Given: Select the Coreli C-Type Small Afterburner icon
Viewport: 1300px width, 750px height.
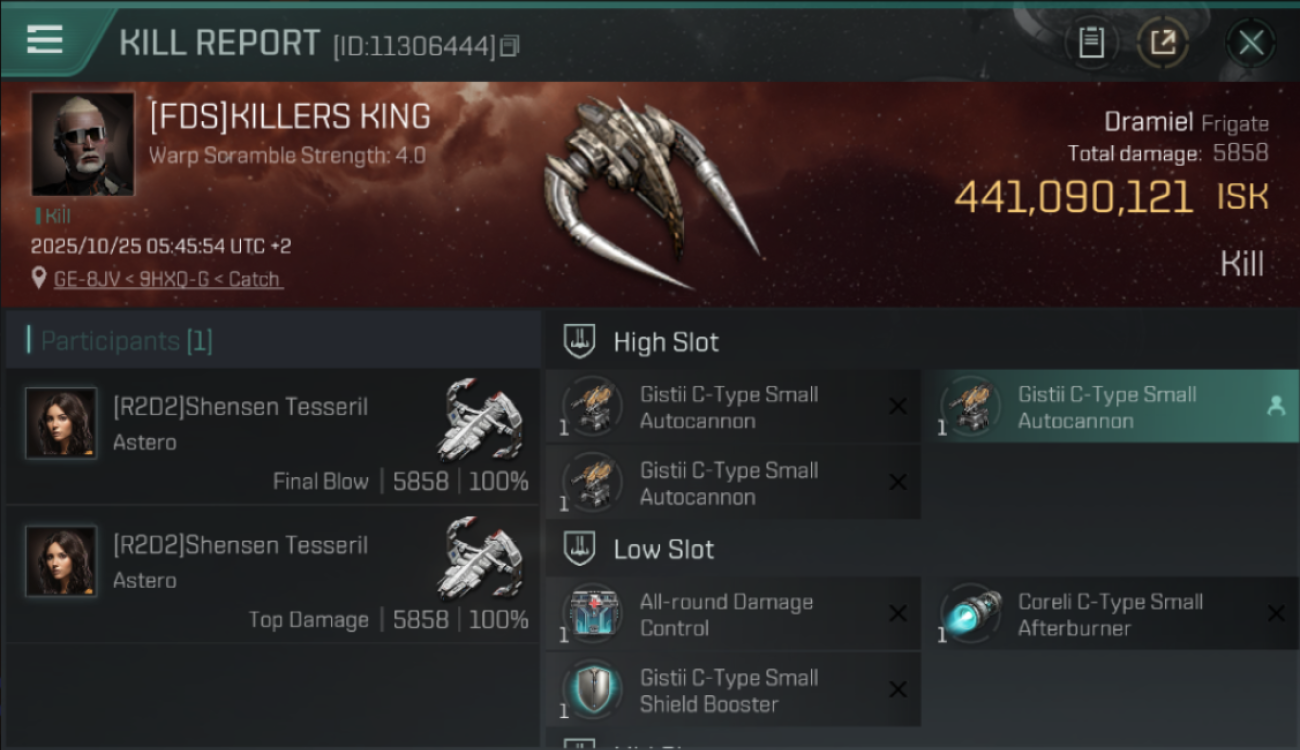Looking at the screenshot, I should click(x=971, y=614).
